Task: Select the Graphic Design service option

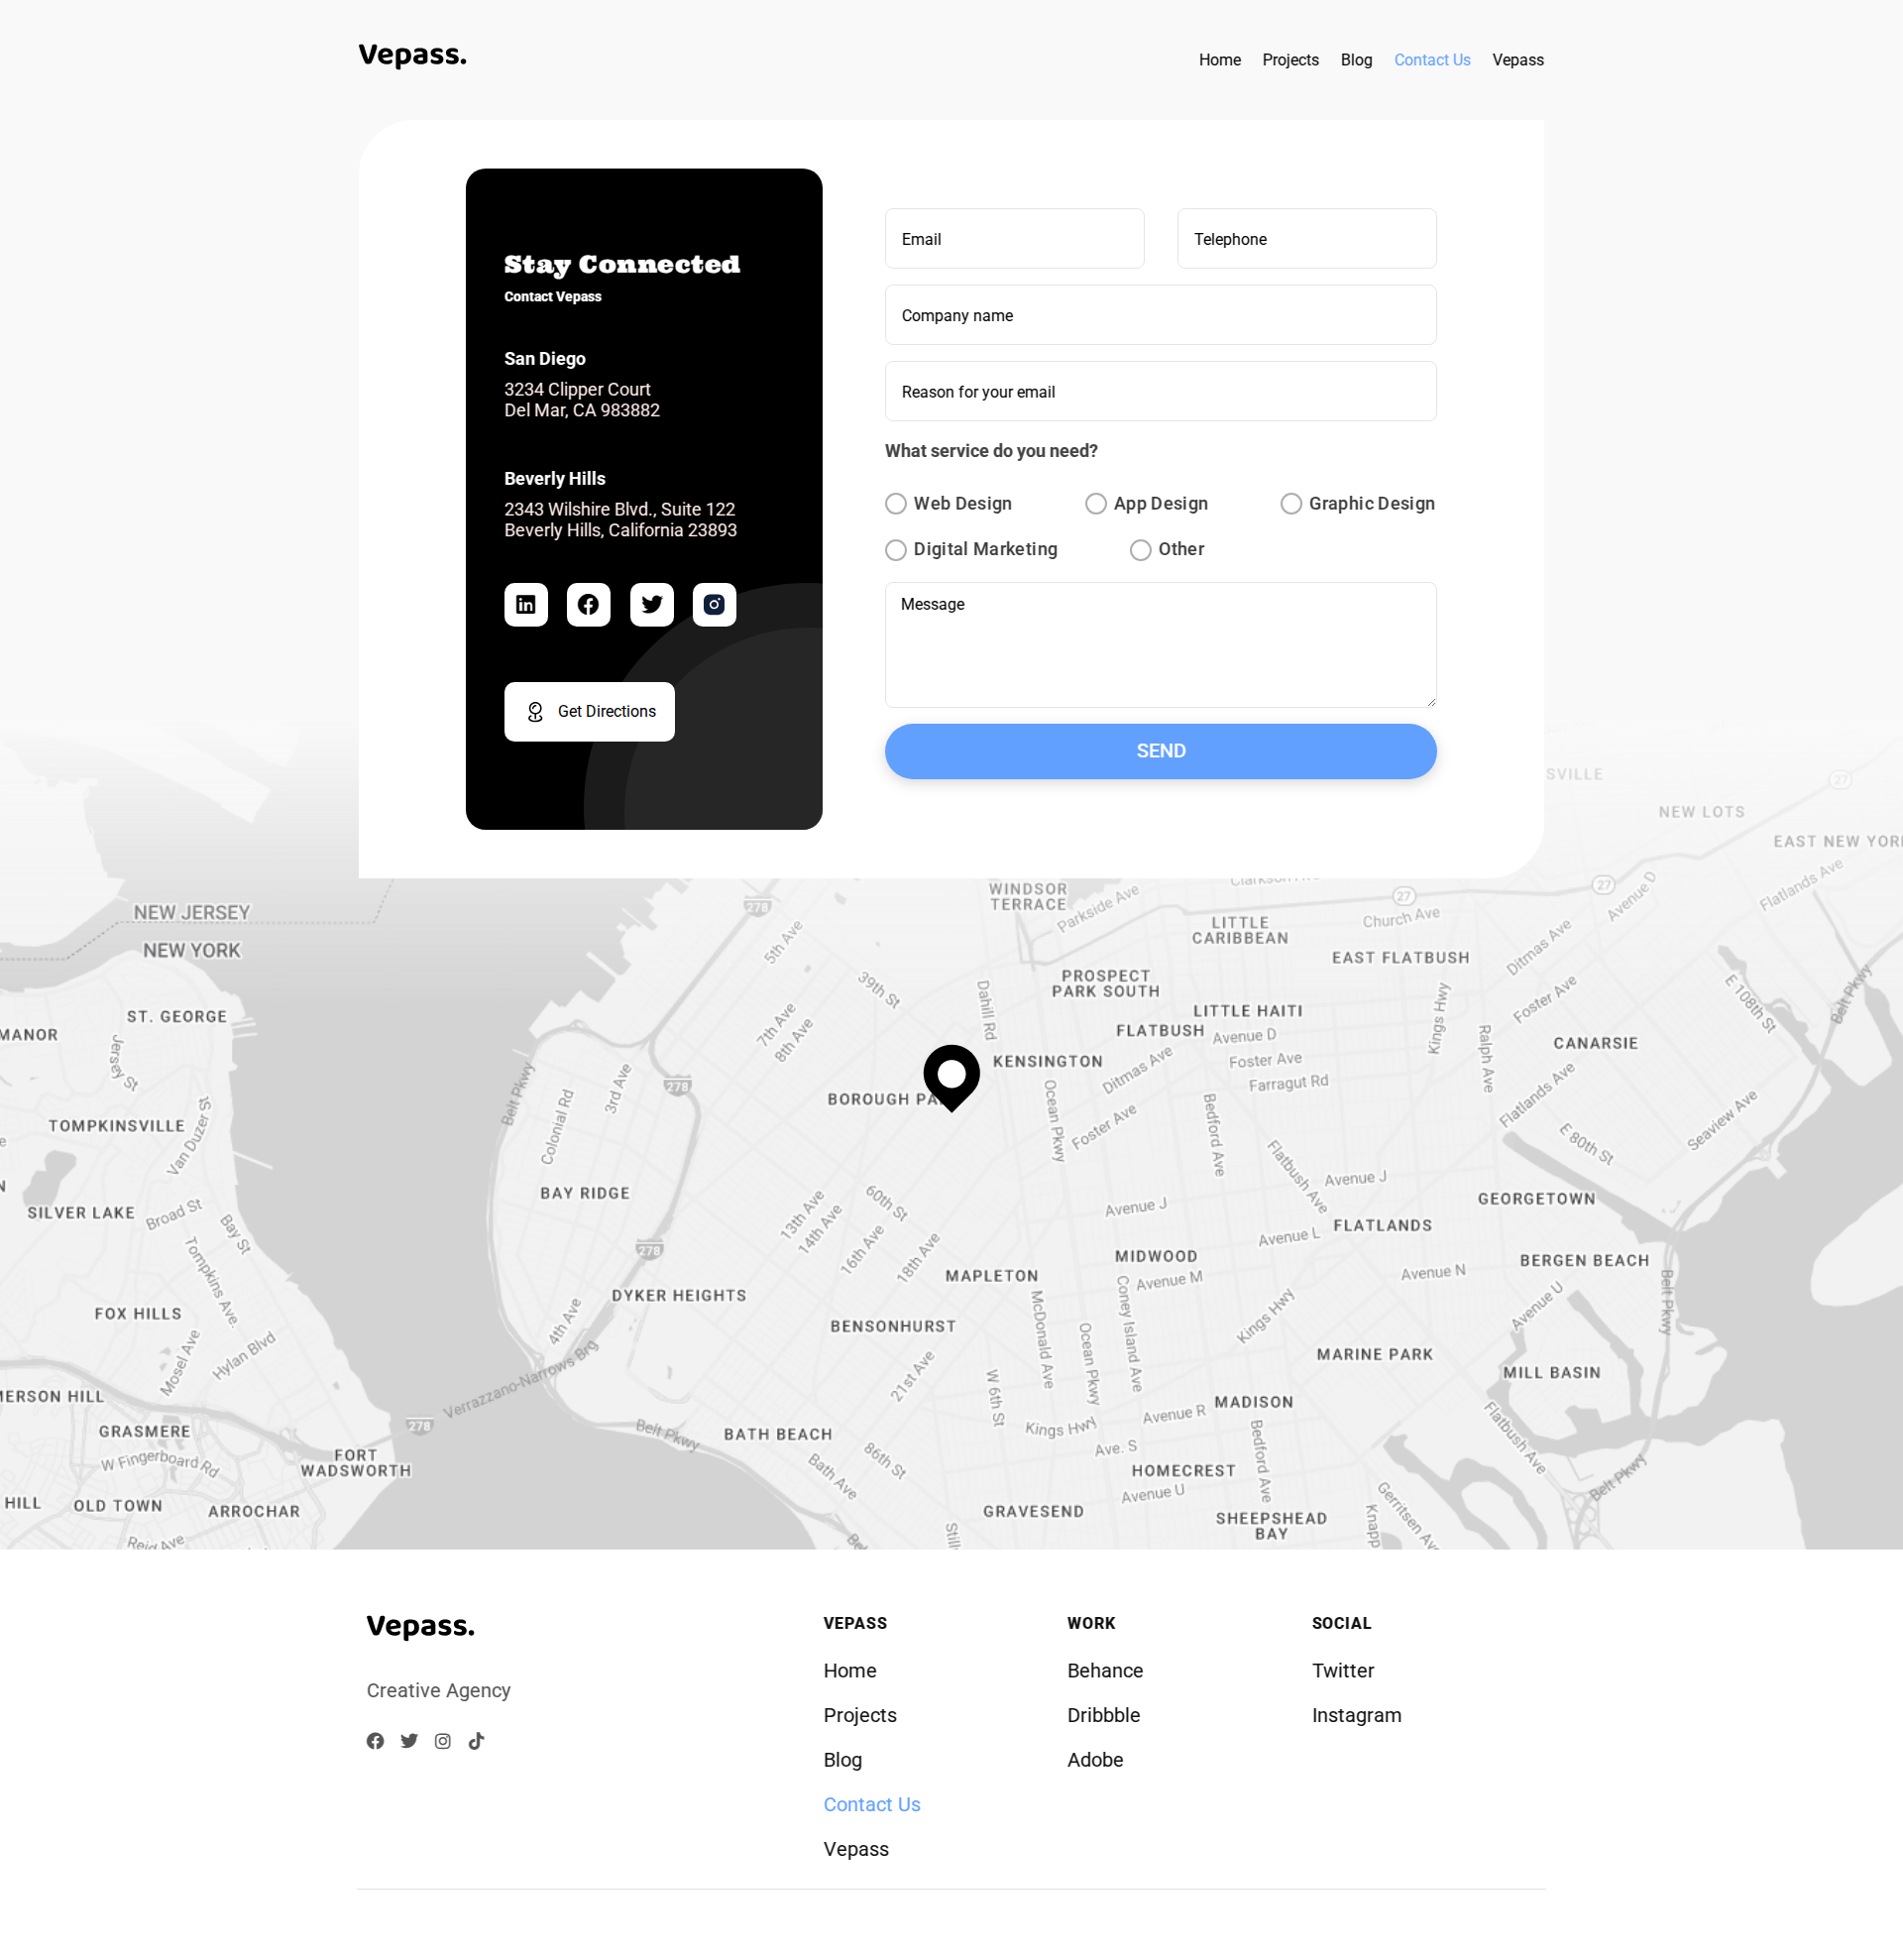Action: 1291,504
